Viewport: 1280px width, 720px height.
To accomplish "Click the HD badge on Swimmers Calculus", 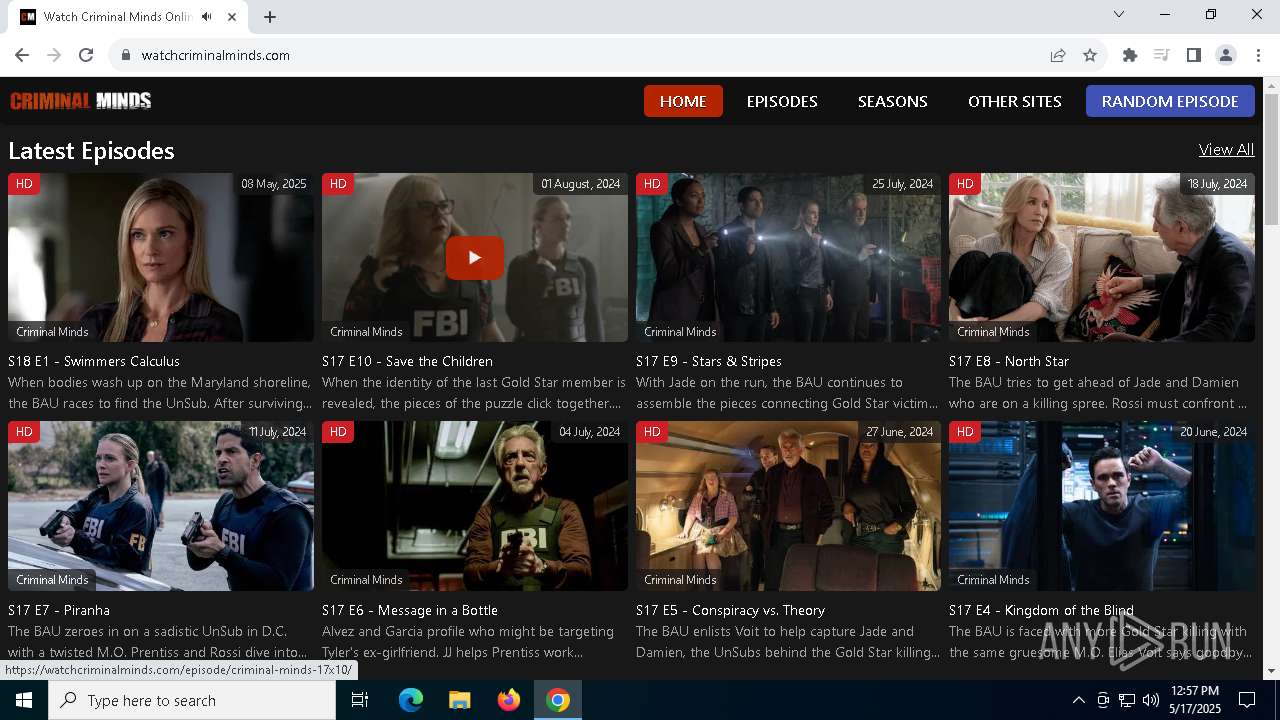I will (24, 184).
